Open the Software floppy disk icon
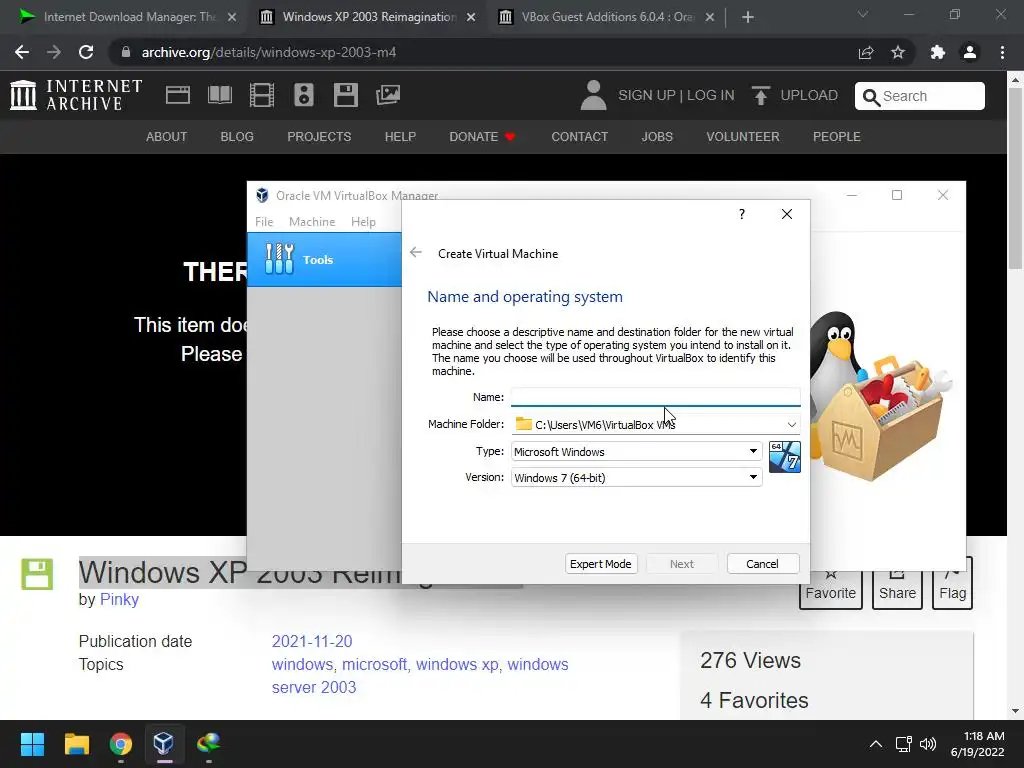Screen dimensions: 1024x768 pyautogui.click(x=345, y=95)
